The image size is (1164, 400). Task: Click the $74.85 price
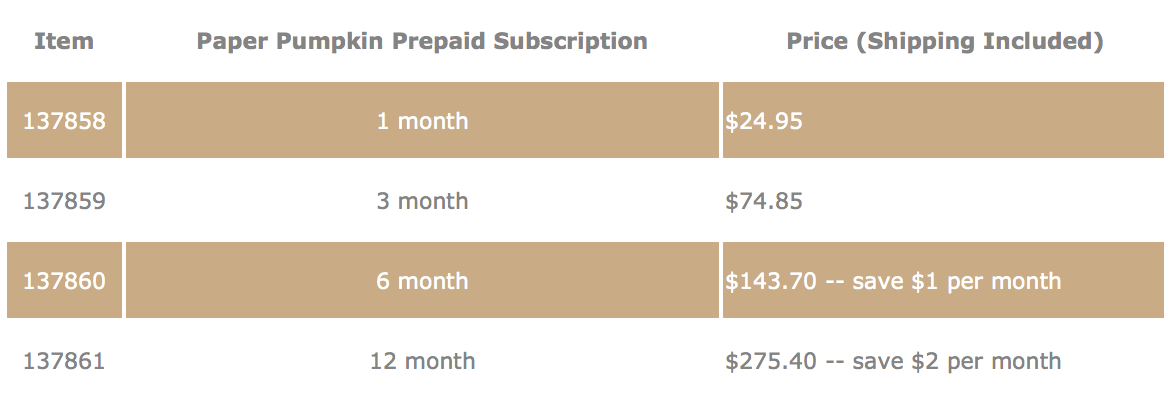tap(764, 200)
